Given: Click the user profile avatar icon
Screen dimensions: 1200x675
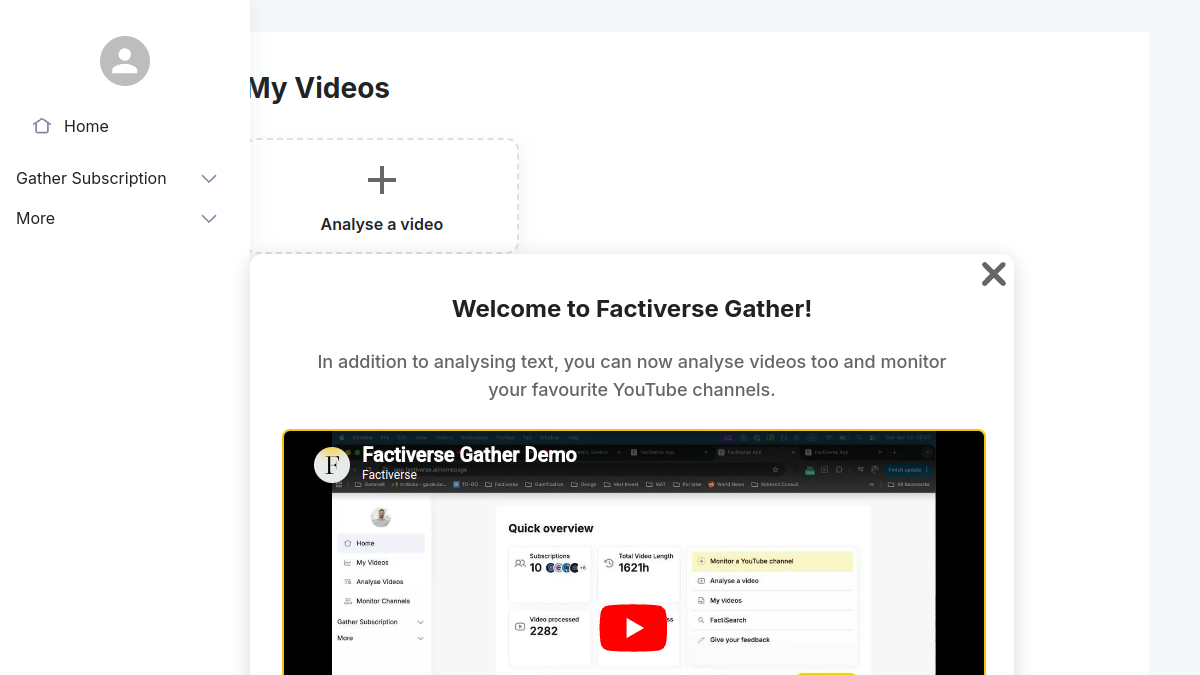Looking at the screenshot, I should point(125,61).
